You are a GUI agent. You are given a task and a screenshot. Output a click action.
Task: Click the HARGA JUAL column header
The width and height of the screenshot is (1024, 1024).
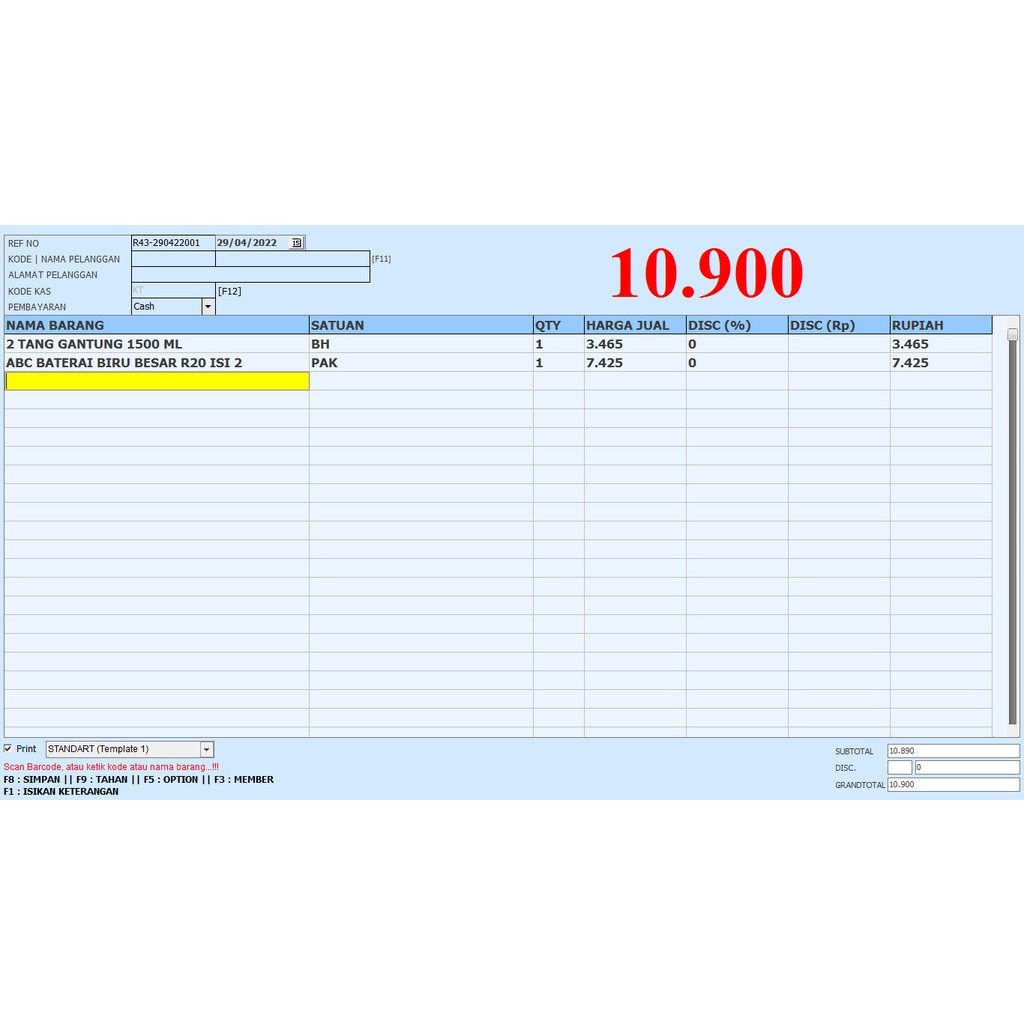tap(635, 325)
